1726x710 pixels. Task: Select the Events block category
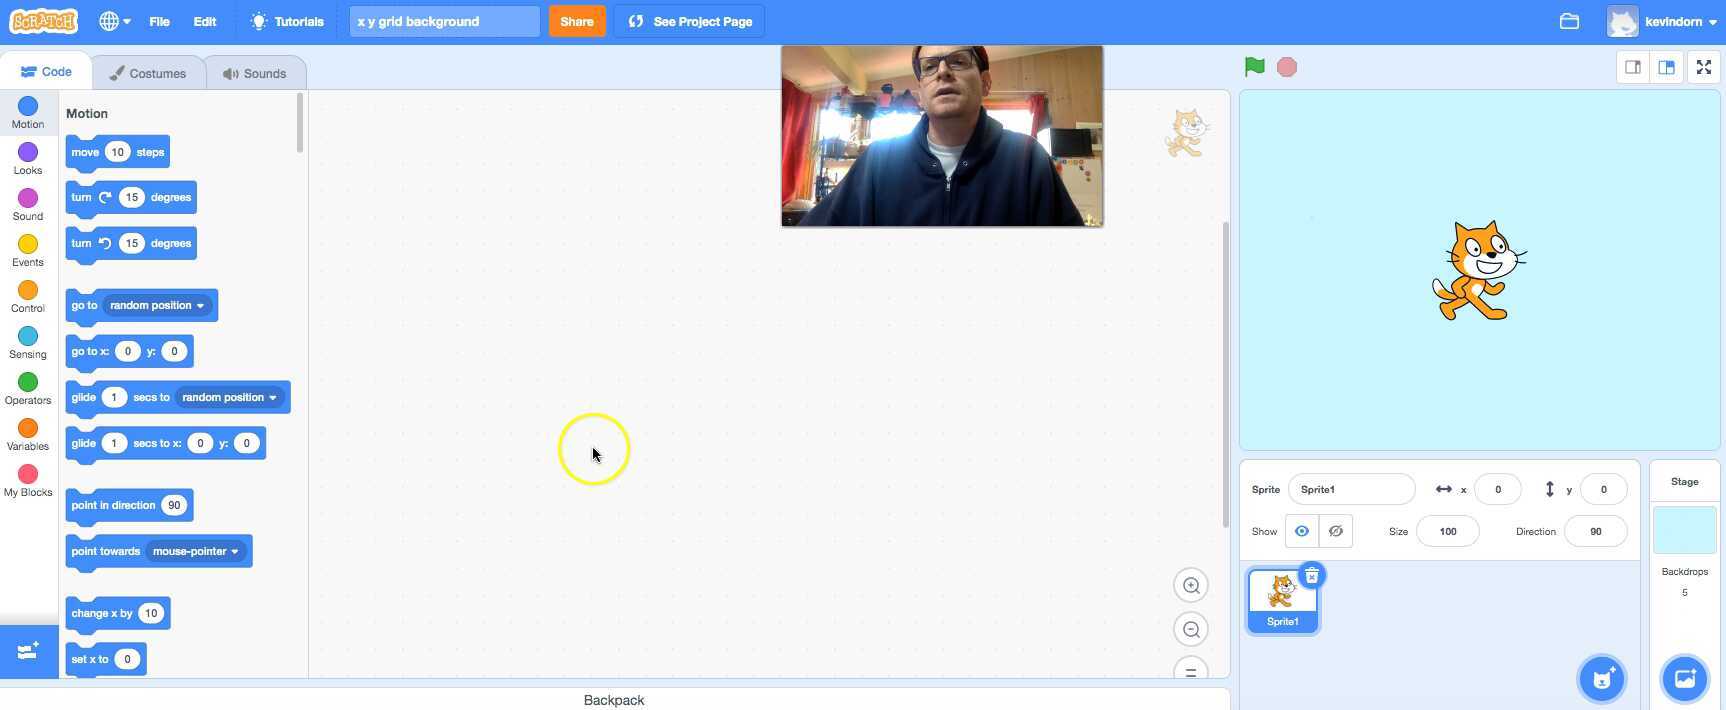28,250
